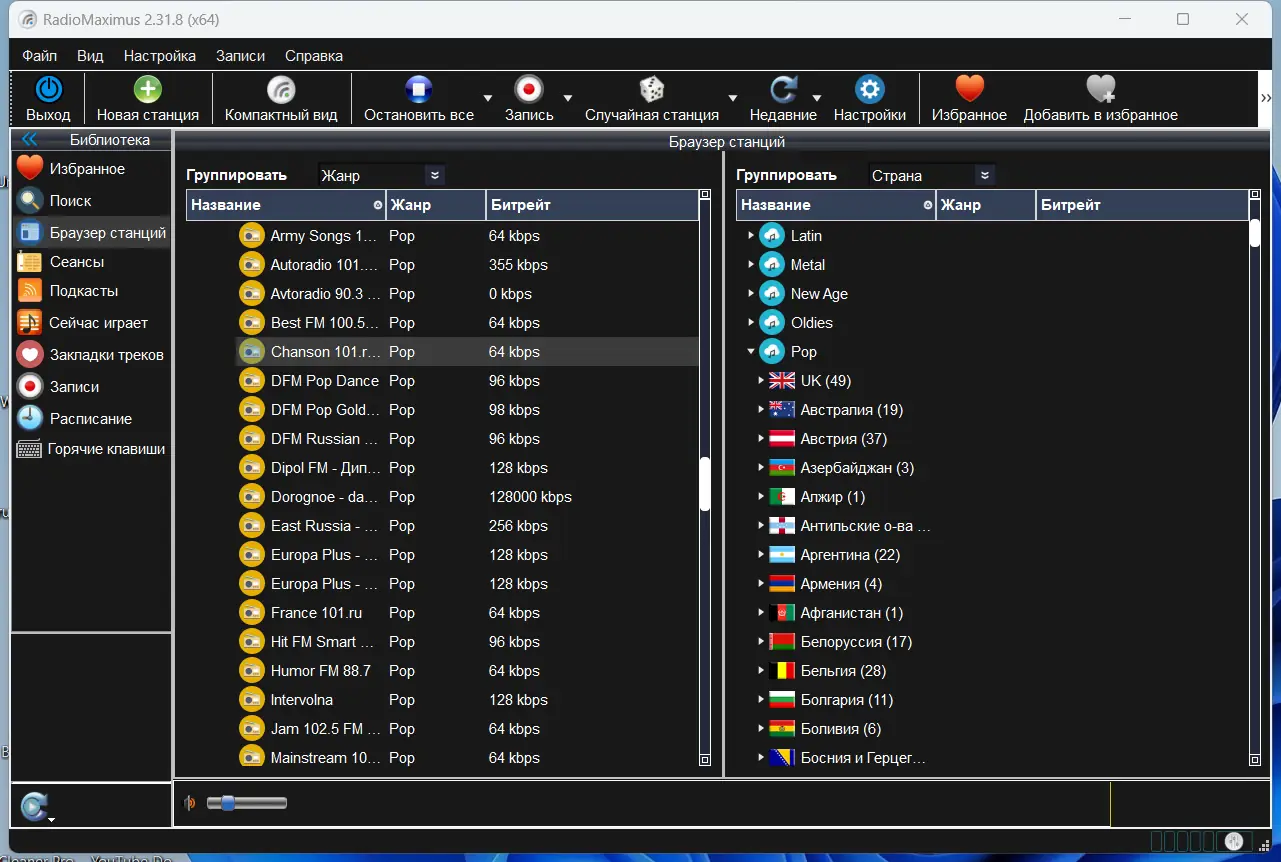
Task: Sort left station list by Название header
Action: [x=286, y=205]
